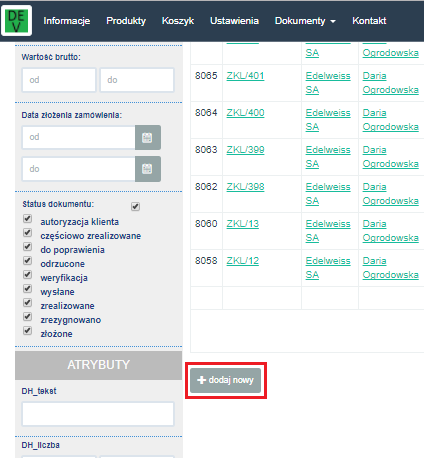This screenshot has width=424, height=458.
Task: Click the dodaj nowy button
Action: click(x=226, y=380)
